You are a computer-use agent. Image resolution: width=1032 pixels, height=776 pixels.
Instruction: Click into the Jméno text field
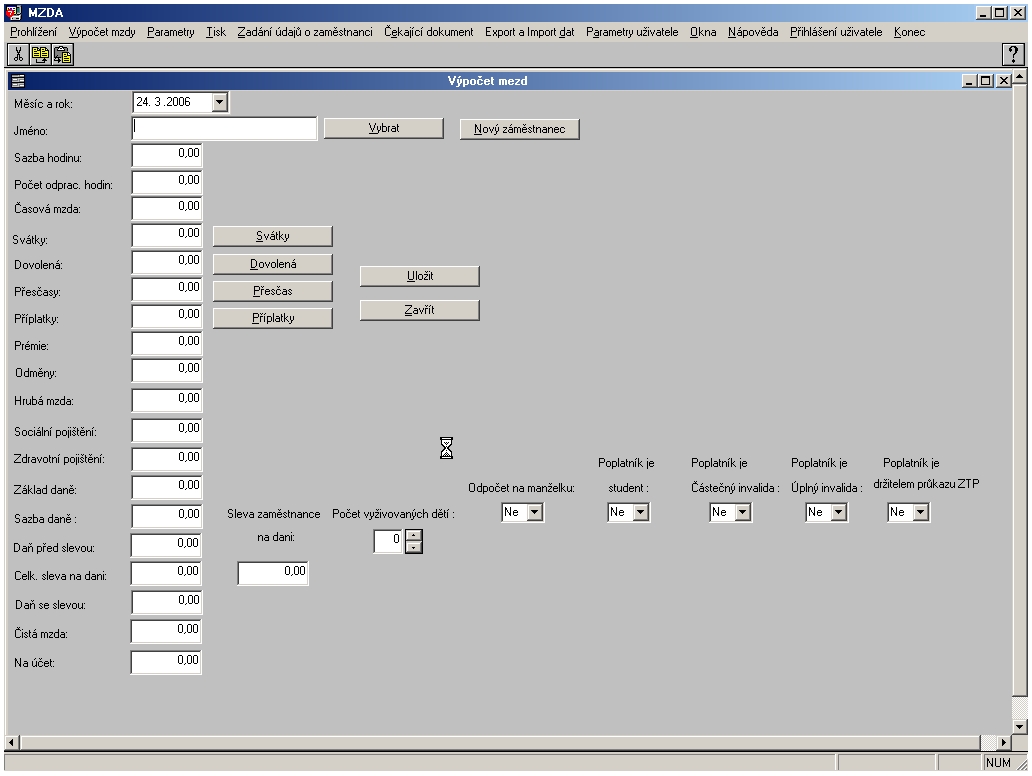[224, 128]
